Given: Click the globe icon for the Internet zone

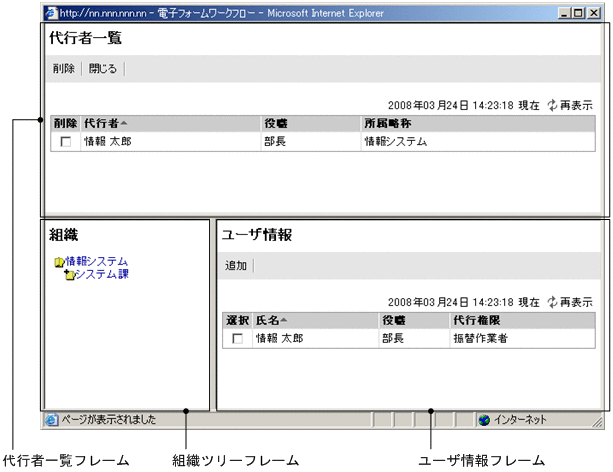Looking at the screenshot, I should [x=484, y=420].
